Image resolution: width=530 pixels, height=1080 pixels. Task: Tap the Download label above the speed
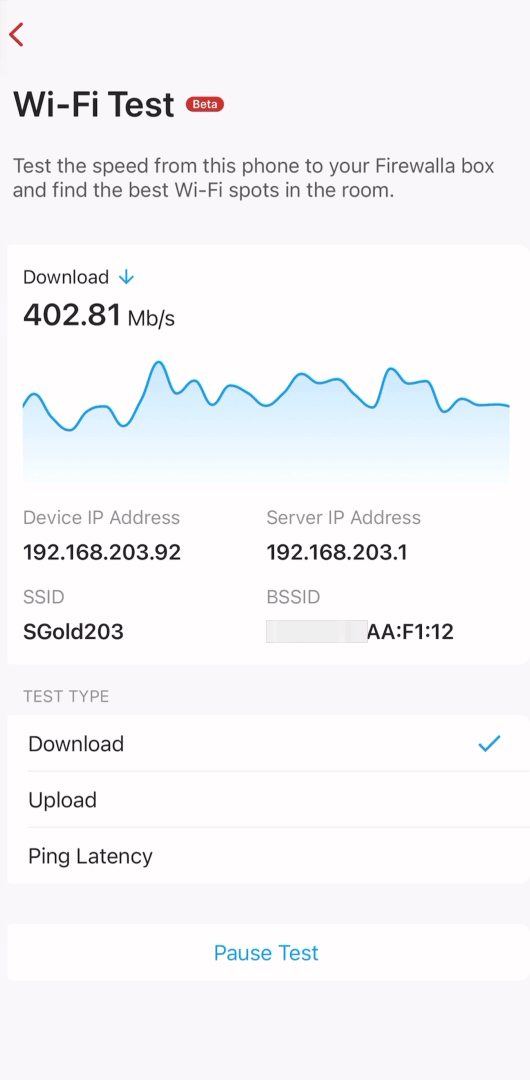click(x=66, y=277)
